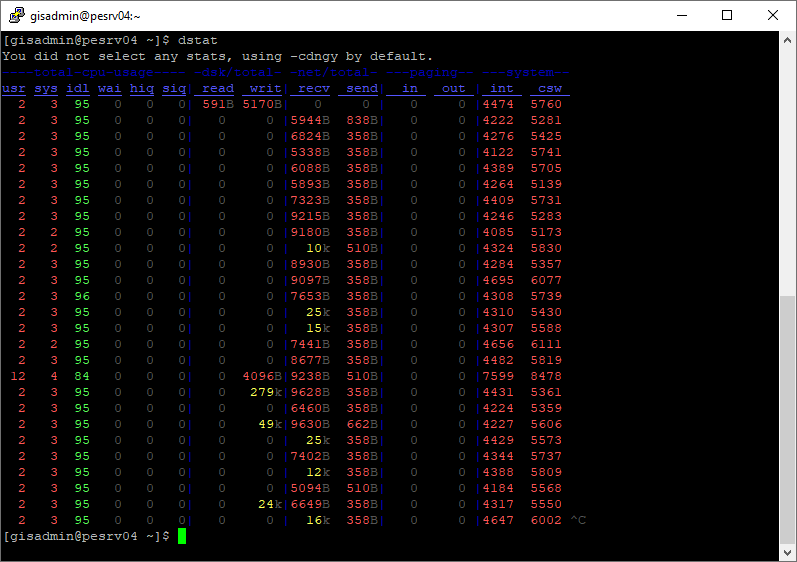Click the '6824B' recv value
797x562 pixels.
(x=310, y=136)
